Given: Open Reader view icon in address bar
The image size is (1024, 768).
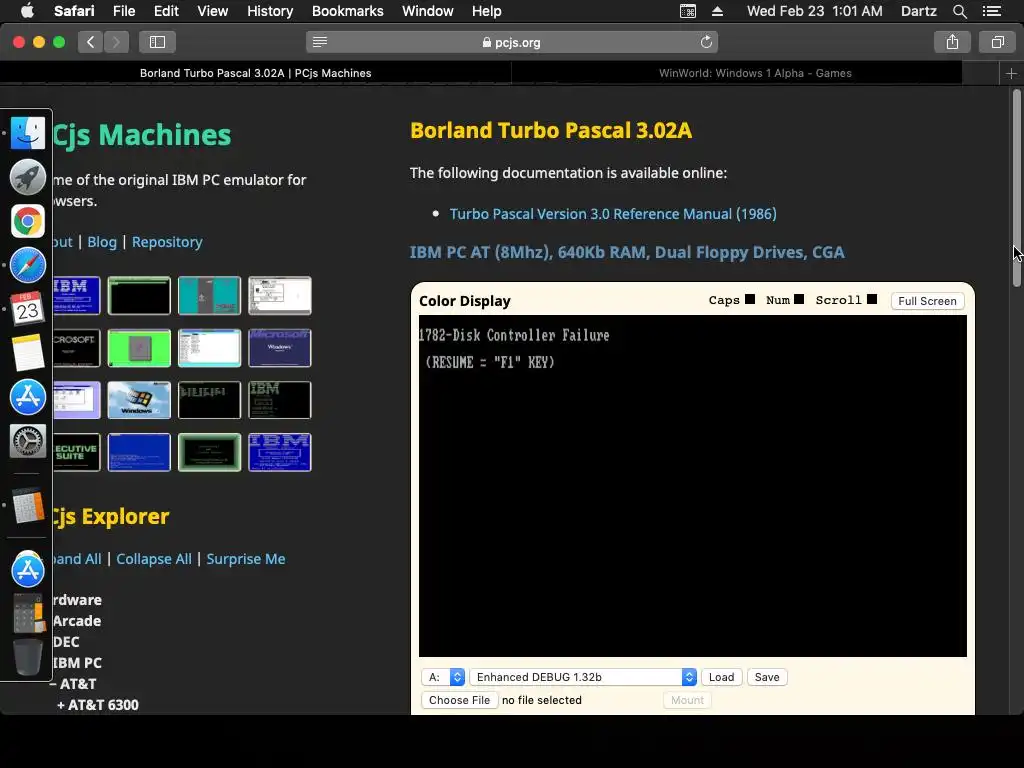Looking at the screenshot, I should click(x=320, y=42).
